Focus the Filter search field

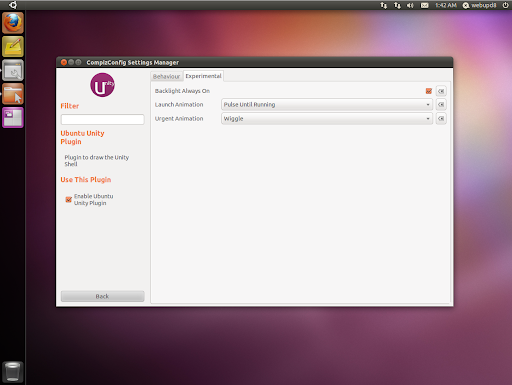(x=103, y=119)
